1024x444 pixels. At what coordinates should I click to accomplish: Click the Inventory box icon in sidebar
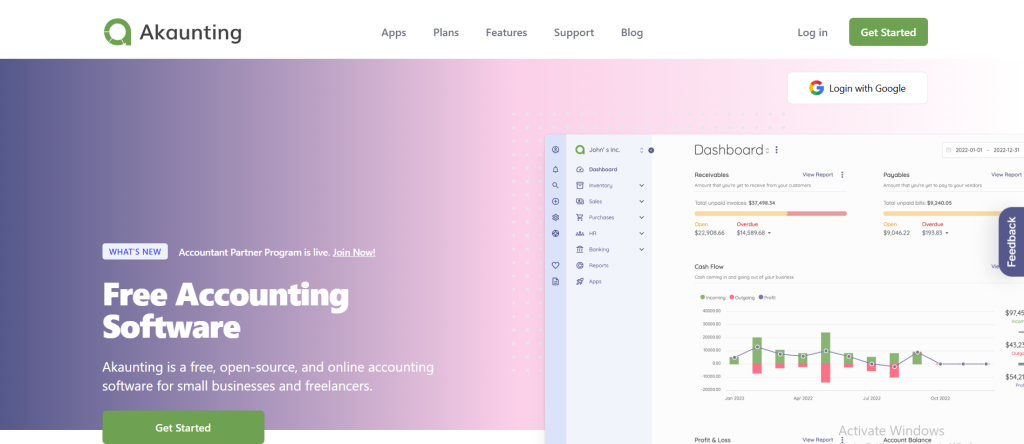(x=580, y=185)
